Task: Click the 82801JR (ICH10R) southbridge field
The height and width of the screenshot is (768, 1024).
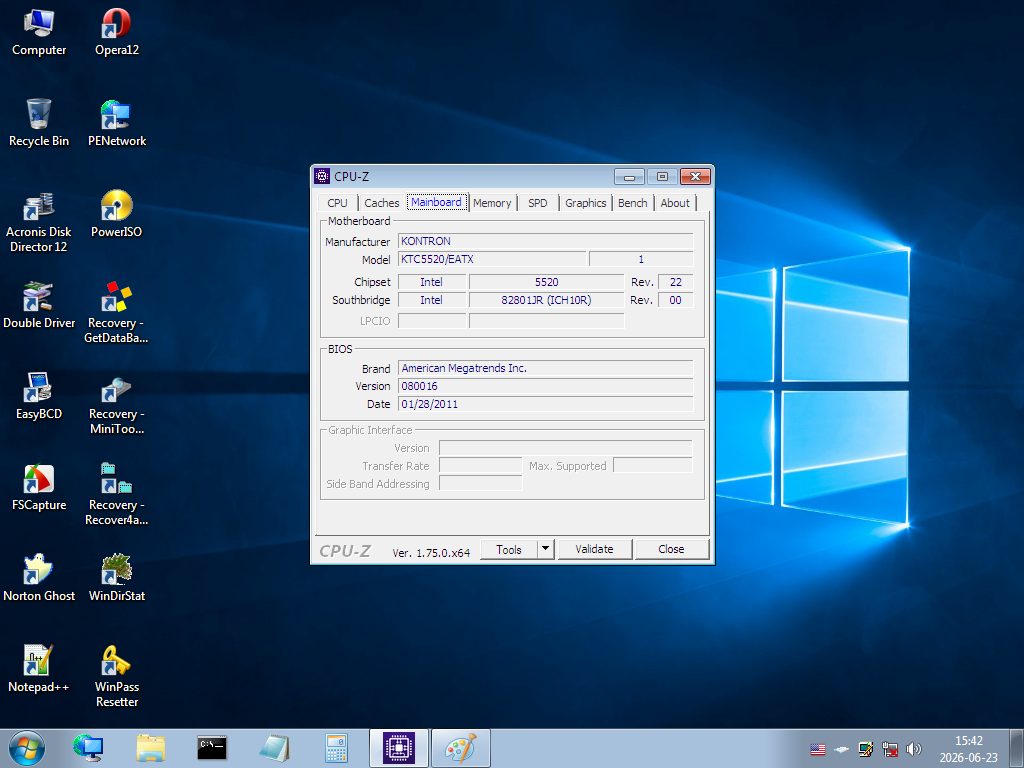Action: point(547,300)
